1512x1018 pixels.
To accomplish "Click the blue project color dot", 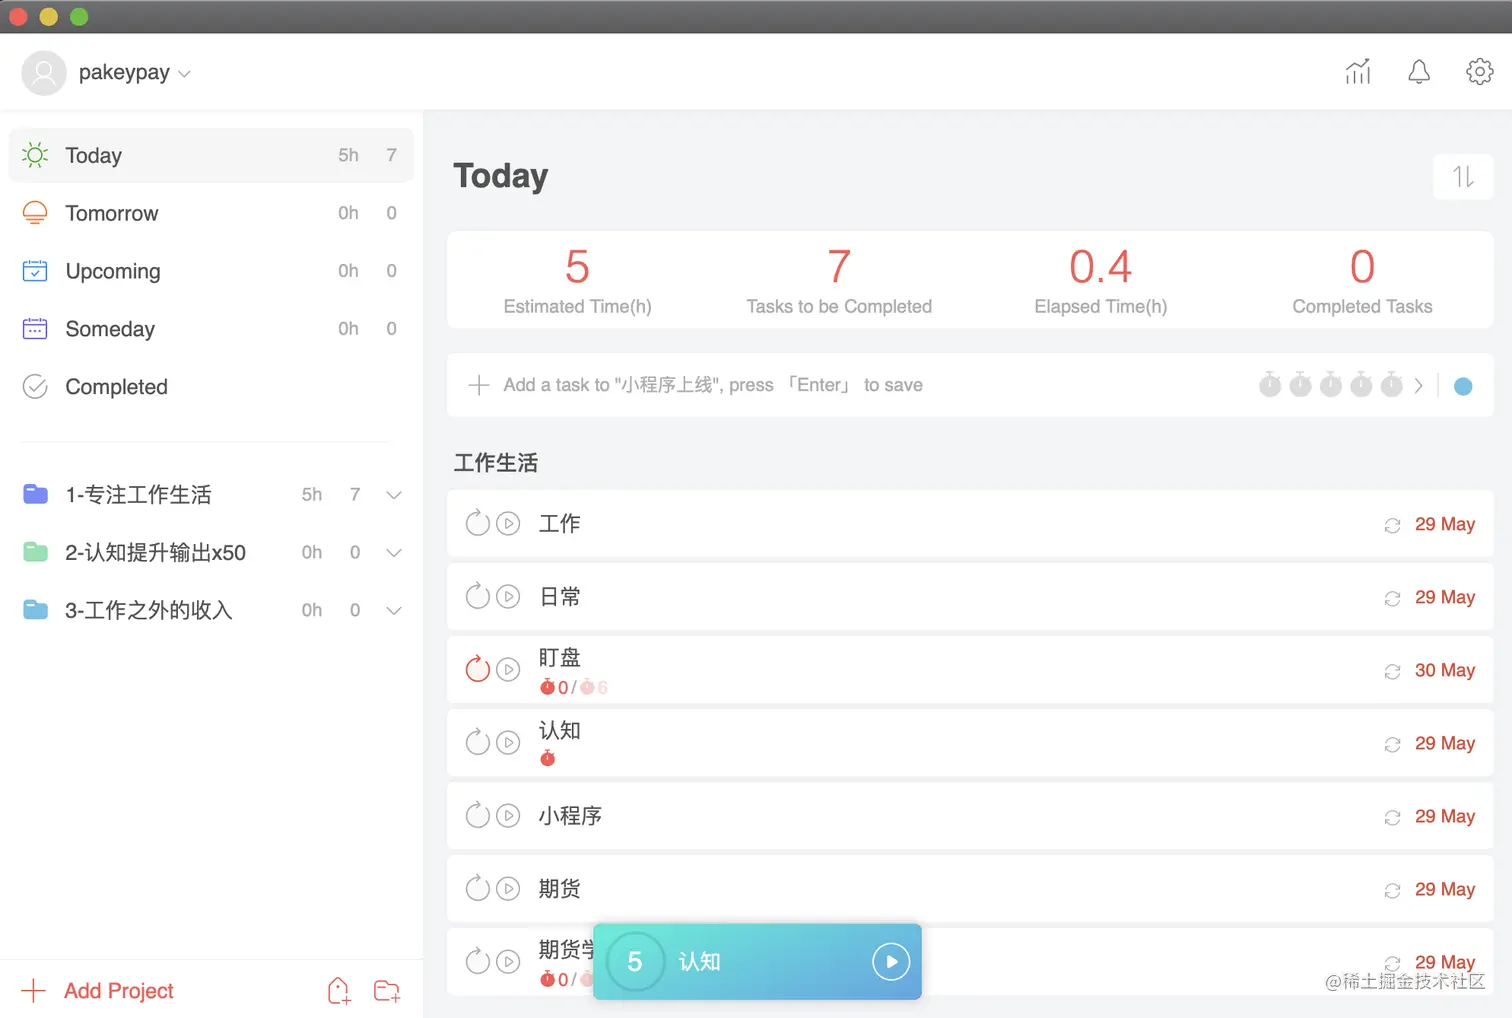I will coord(1463,386).
